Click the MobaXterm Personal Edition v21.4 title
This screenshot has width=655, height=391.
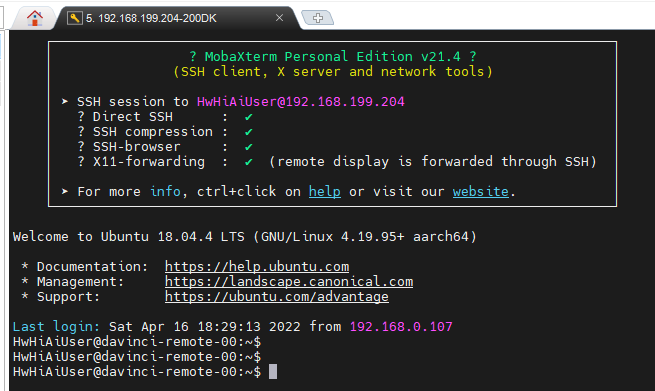333,56
